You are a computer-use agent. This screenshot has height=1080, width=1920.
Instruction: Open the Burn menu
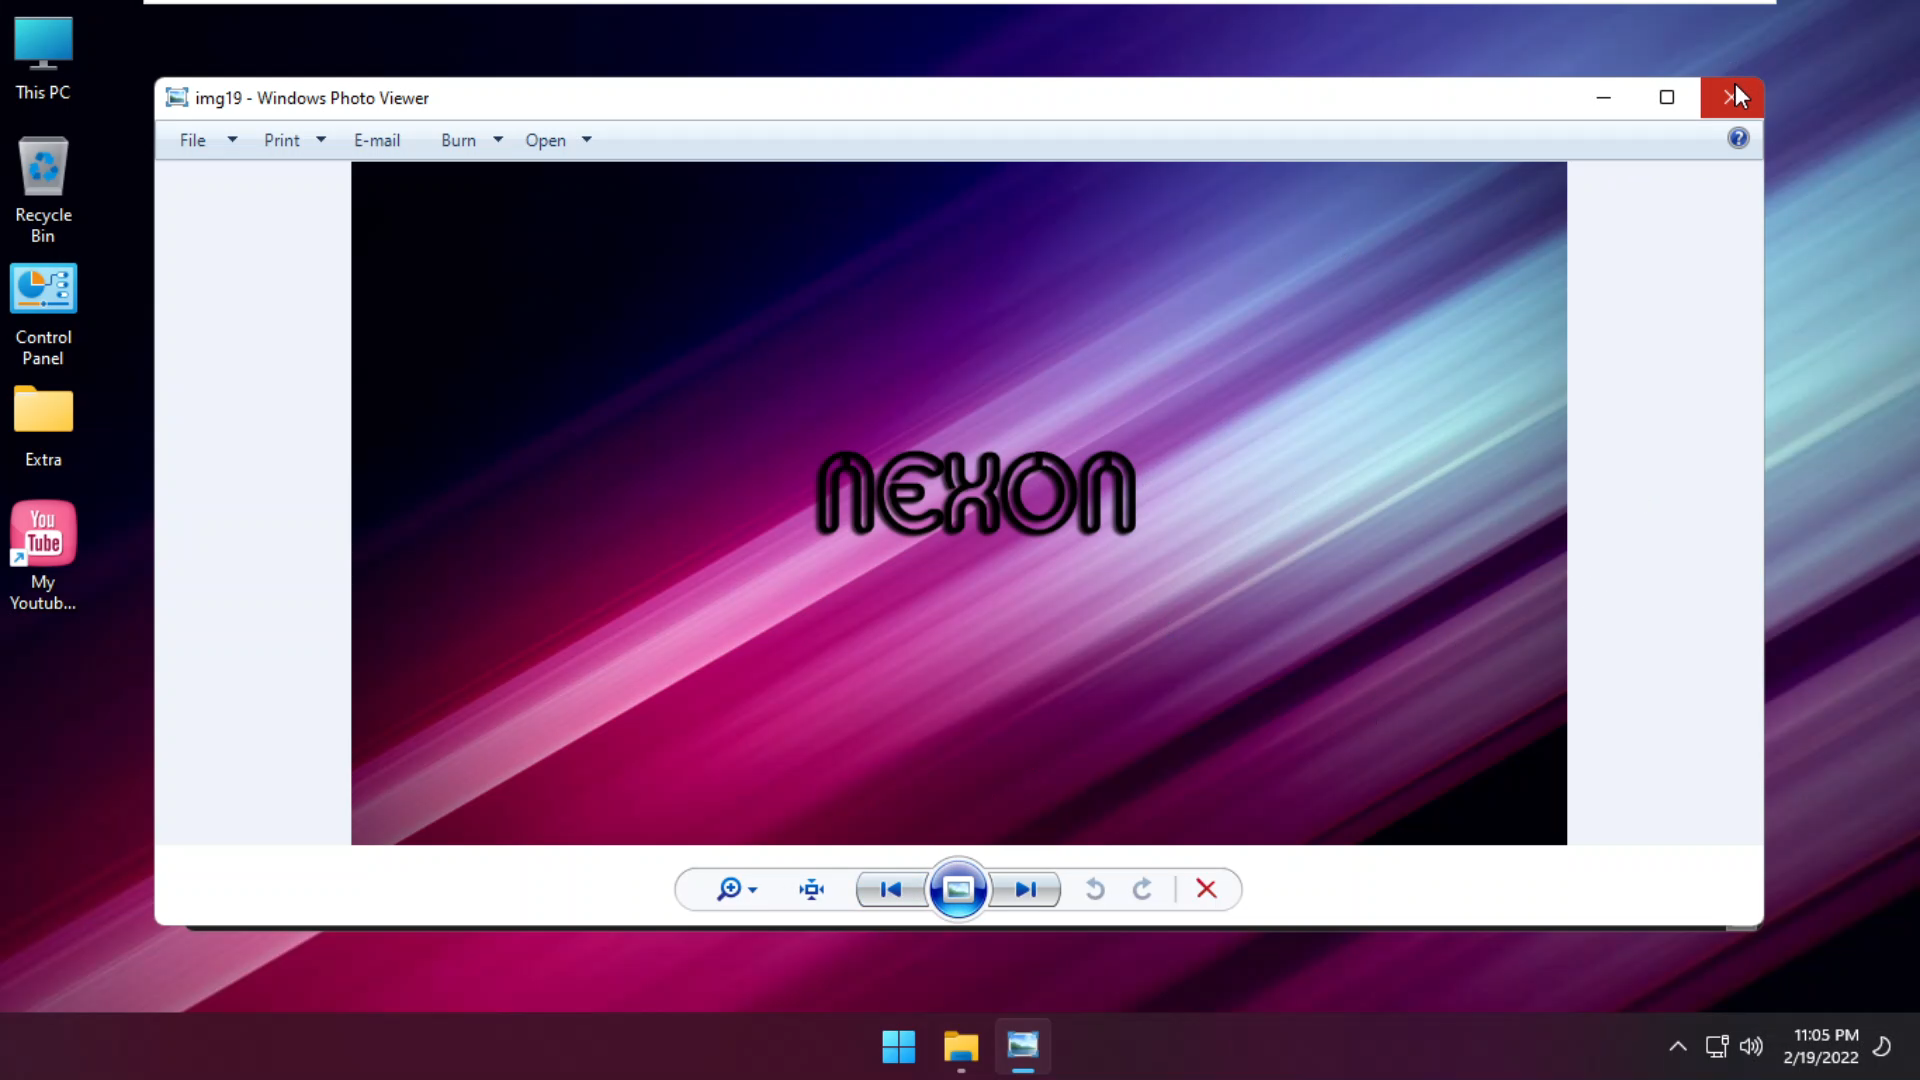[459, 140]
